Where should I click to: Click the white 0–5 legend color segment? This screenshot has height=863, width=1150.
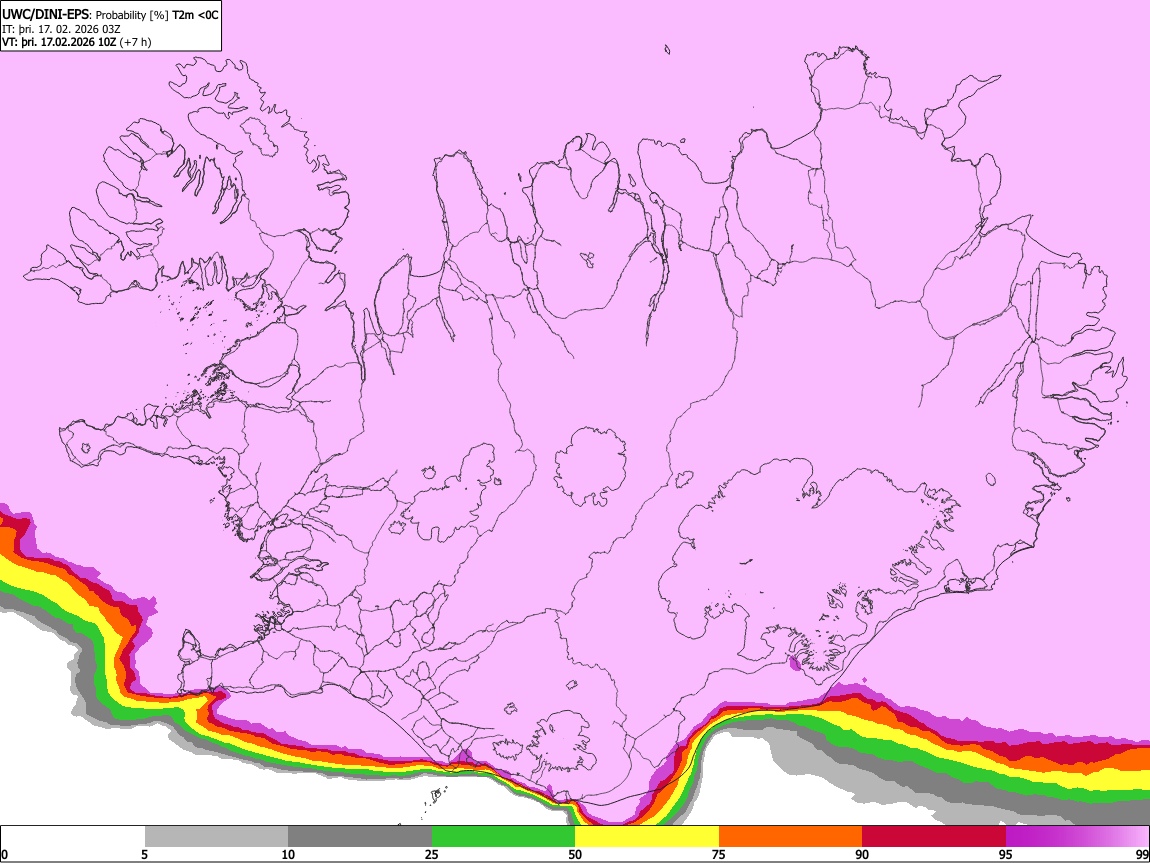click(73, 837)
